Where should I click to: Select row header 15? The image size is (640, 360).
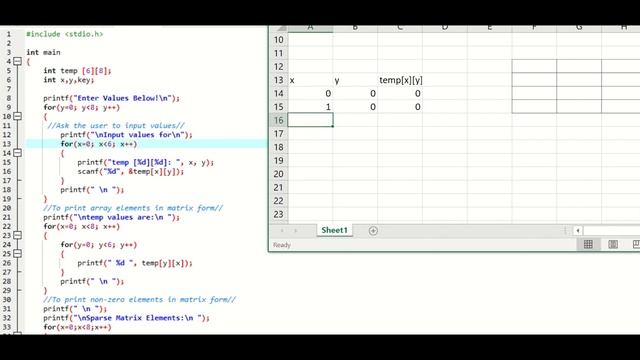[278, 107]
